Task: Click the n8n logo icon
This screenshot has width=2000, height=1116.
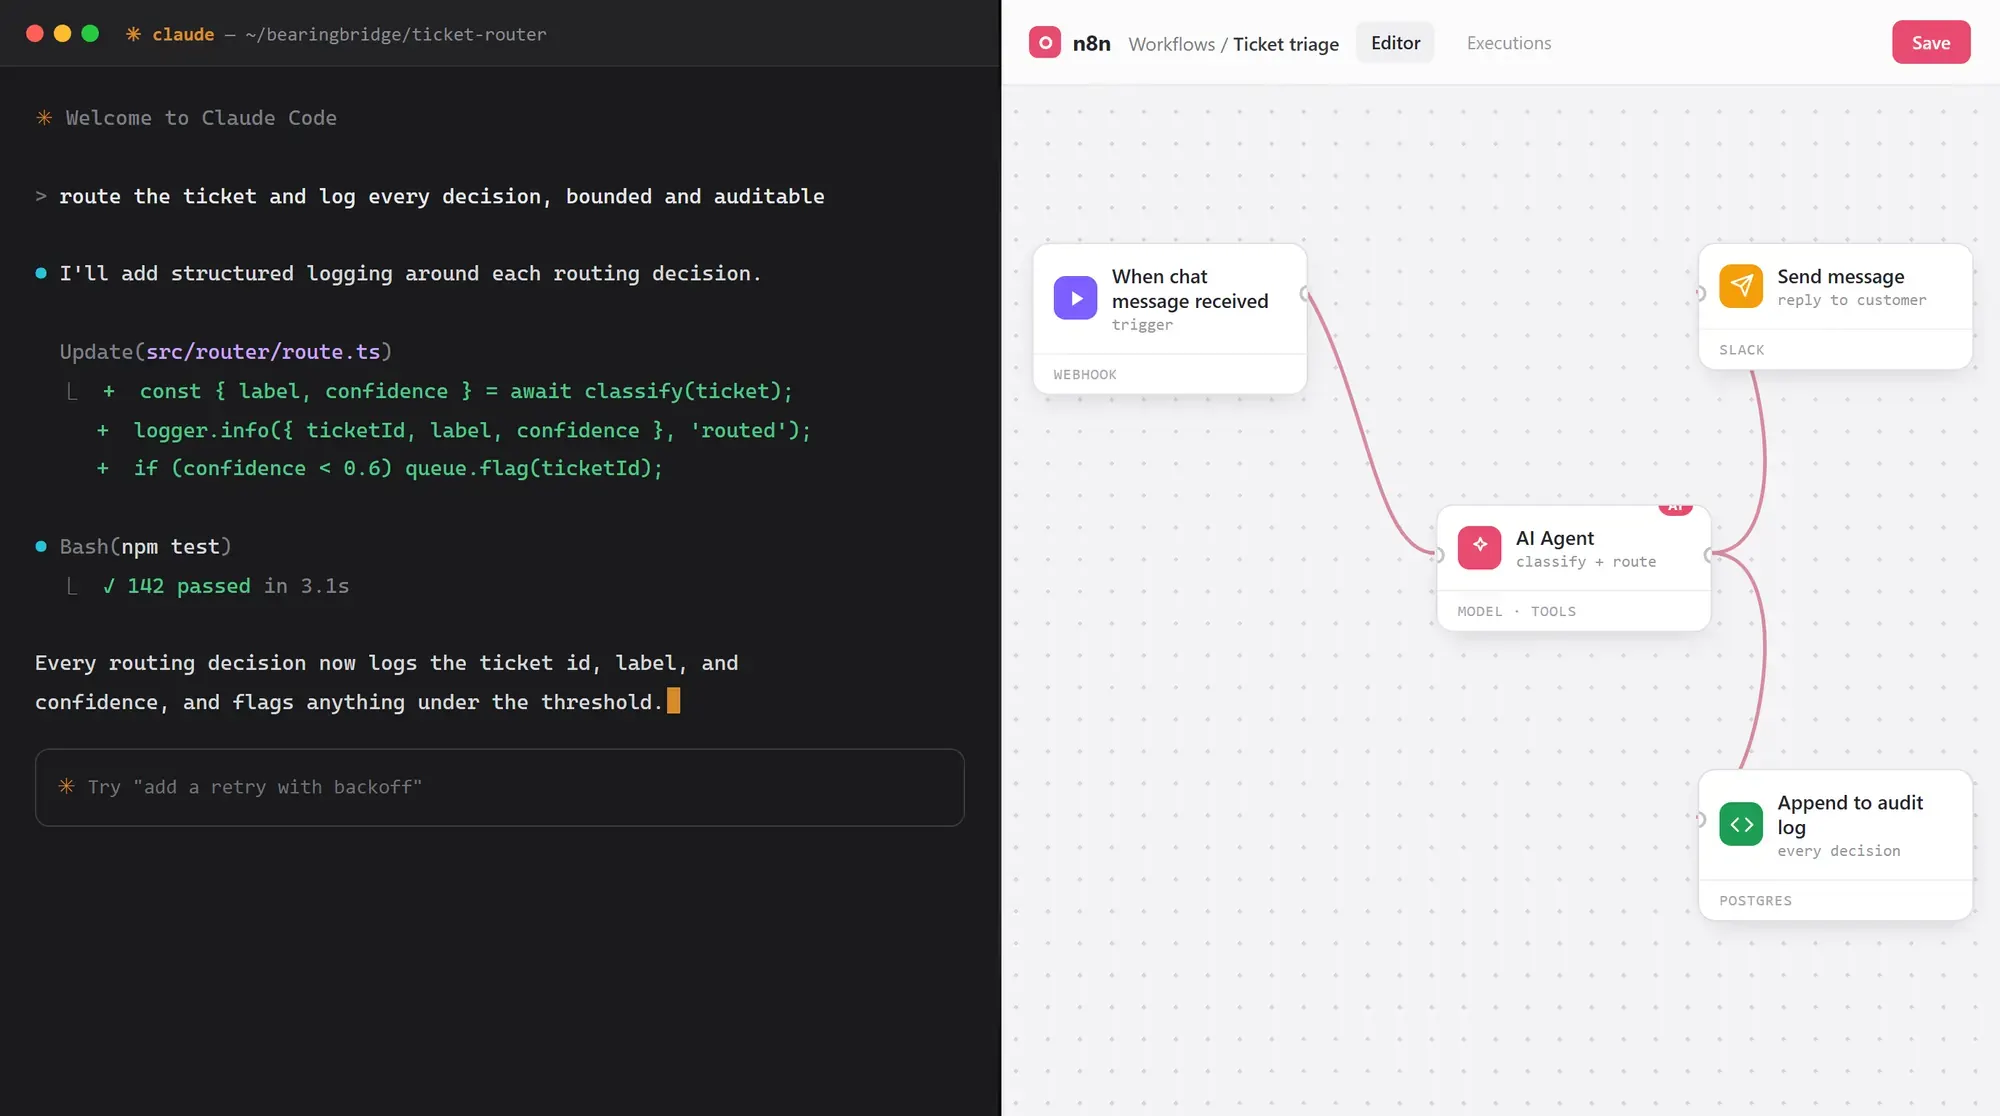Action: pos(1044,42)
